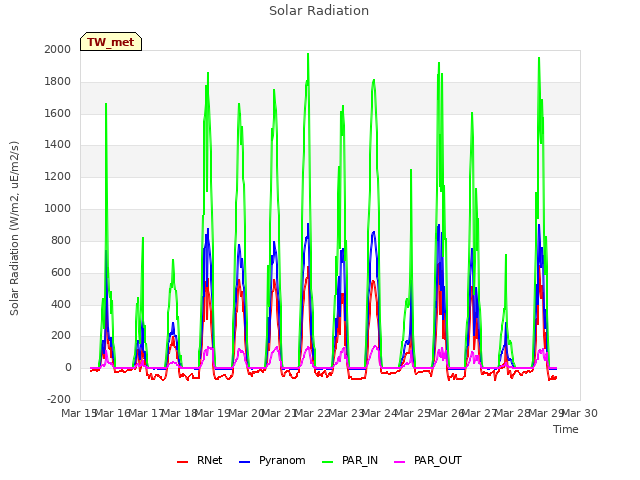
Task: Click the y-axis label Solar Radiation (W/m2, uE/m2/s)
Action: 14,228
